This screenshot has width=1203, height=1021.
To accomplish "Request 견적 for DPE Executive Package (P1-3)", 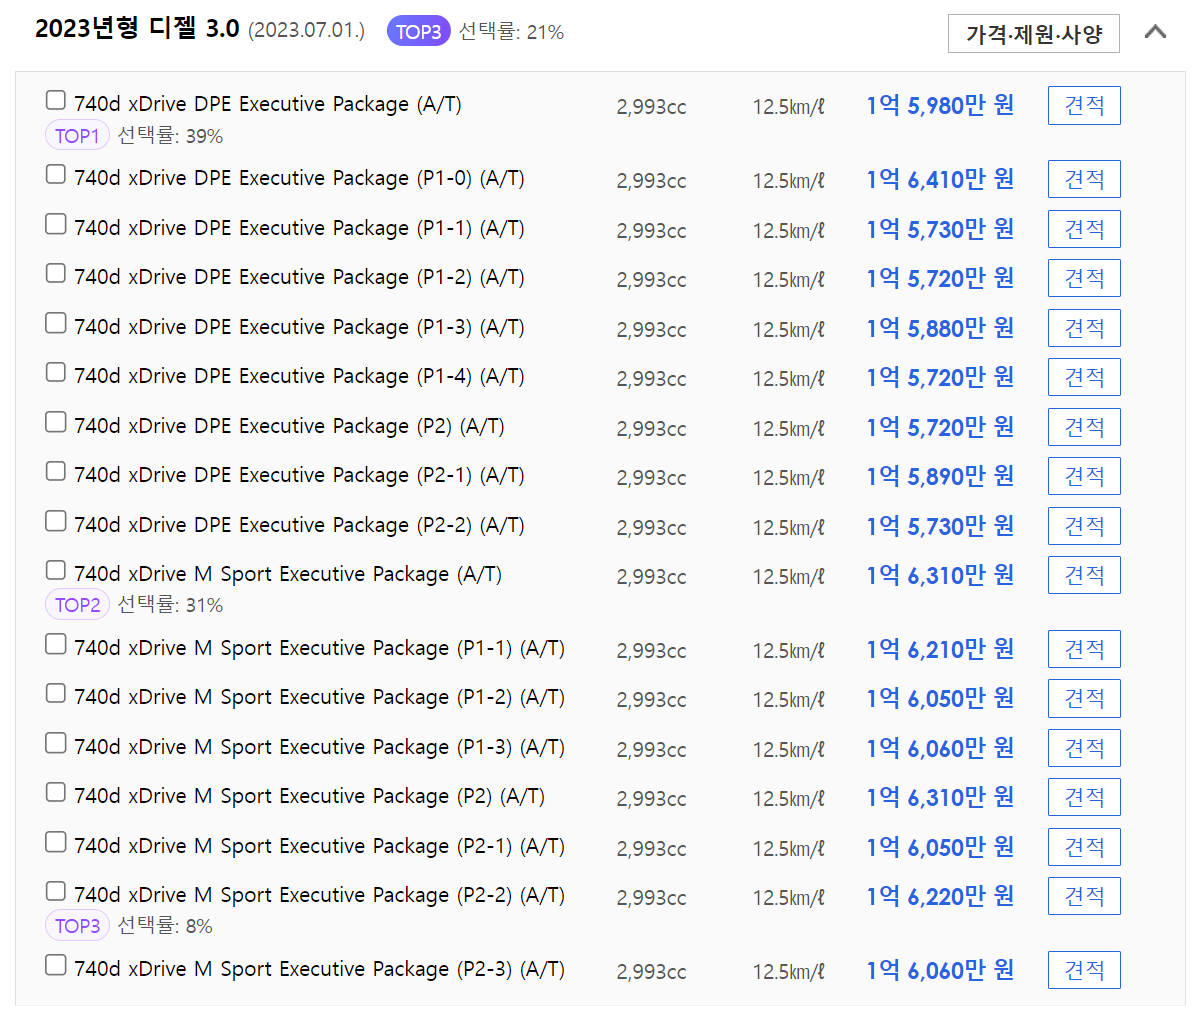I will tap(1084, 328).
